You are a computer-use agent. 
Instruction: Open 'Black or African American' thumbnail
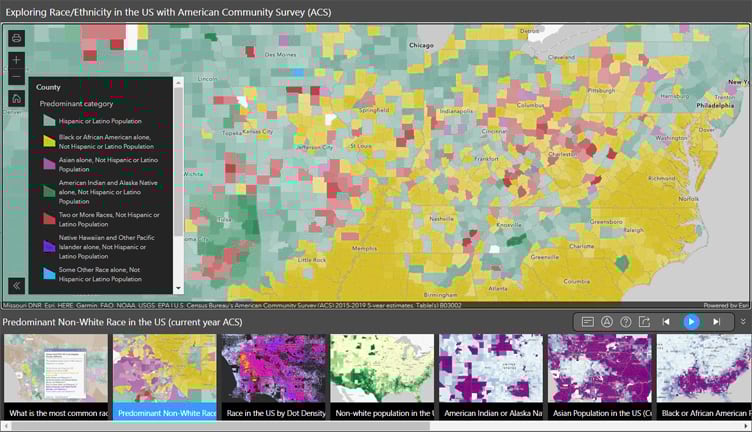tap(704, 377)
